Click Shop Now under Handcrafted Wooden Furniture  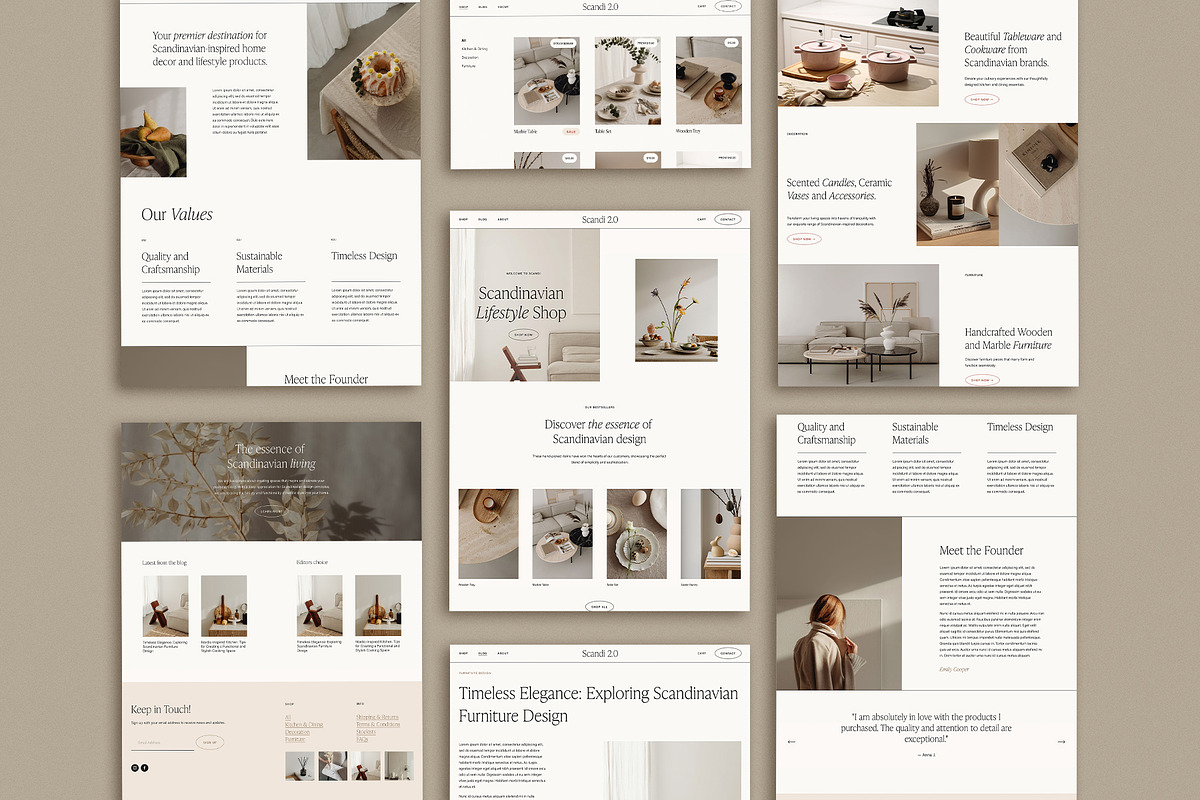point(981,380)
